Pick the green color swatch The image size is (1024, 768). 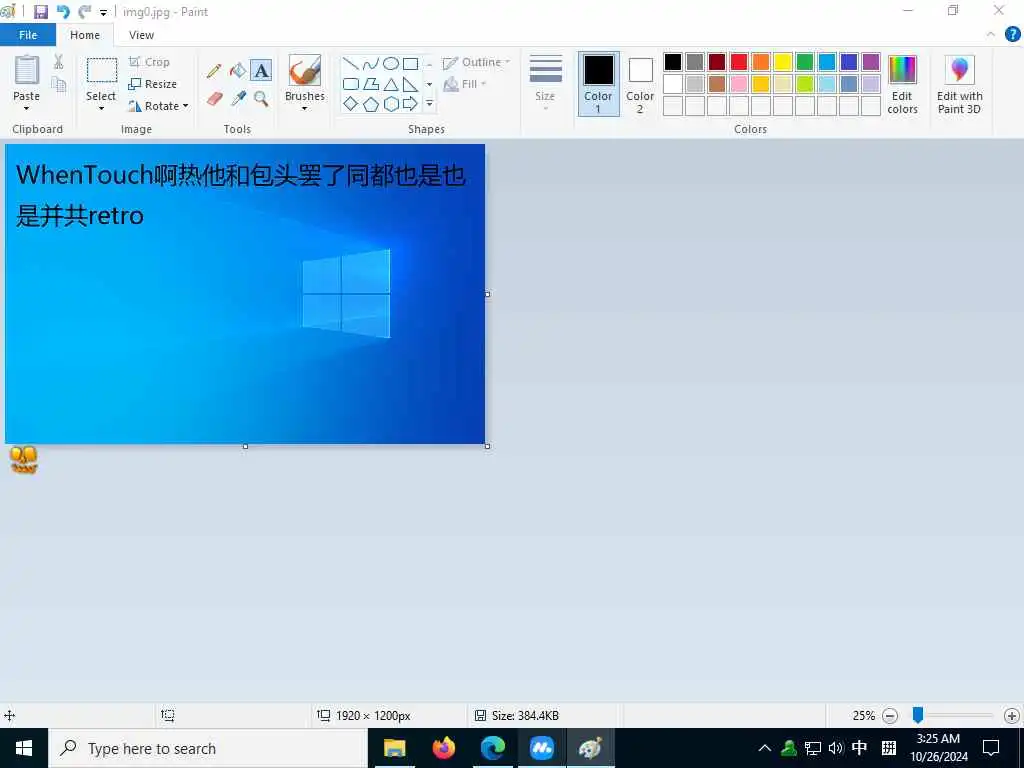point(805,62)
